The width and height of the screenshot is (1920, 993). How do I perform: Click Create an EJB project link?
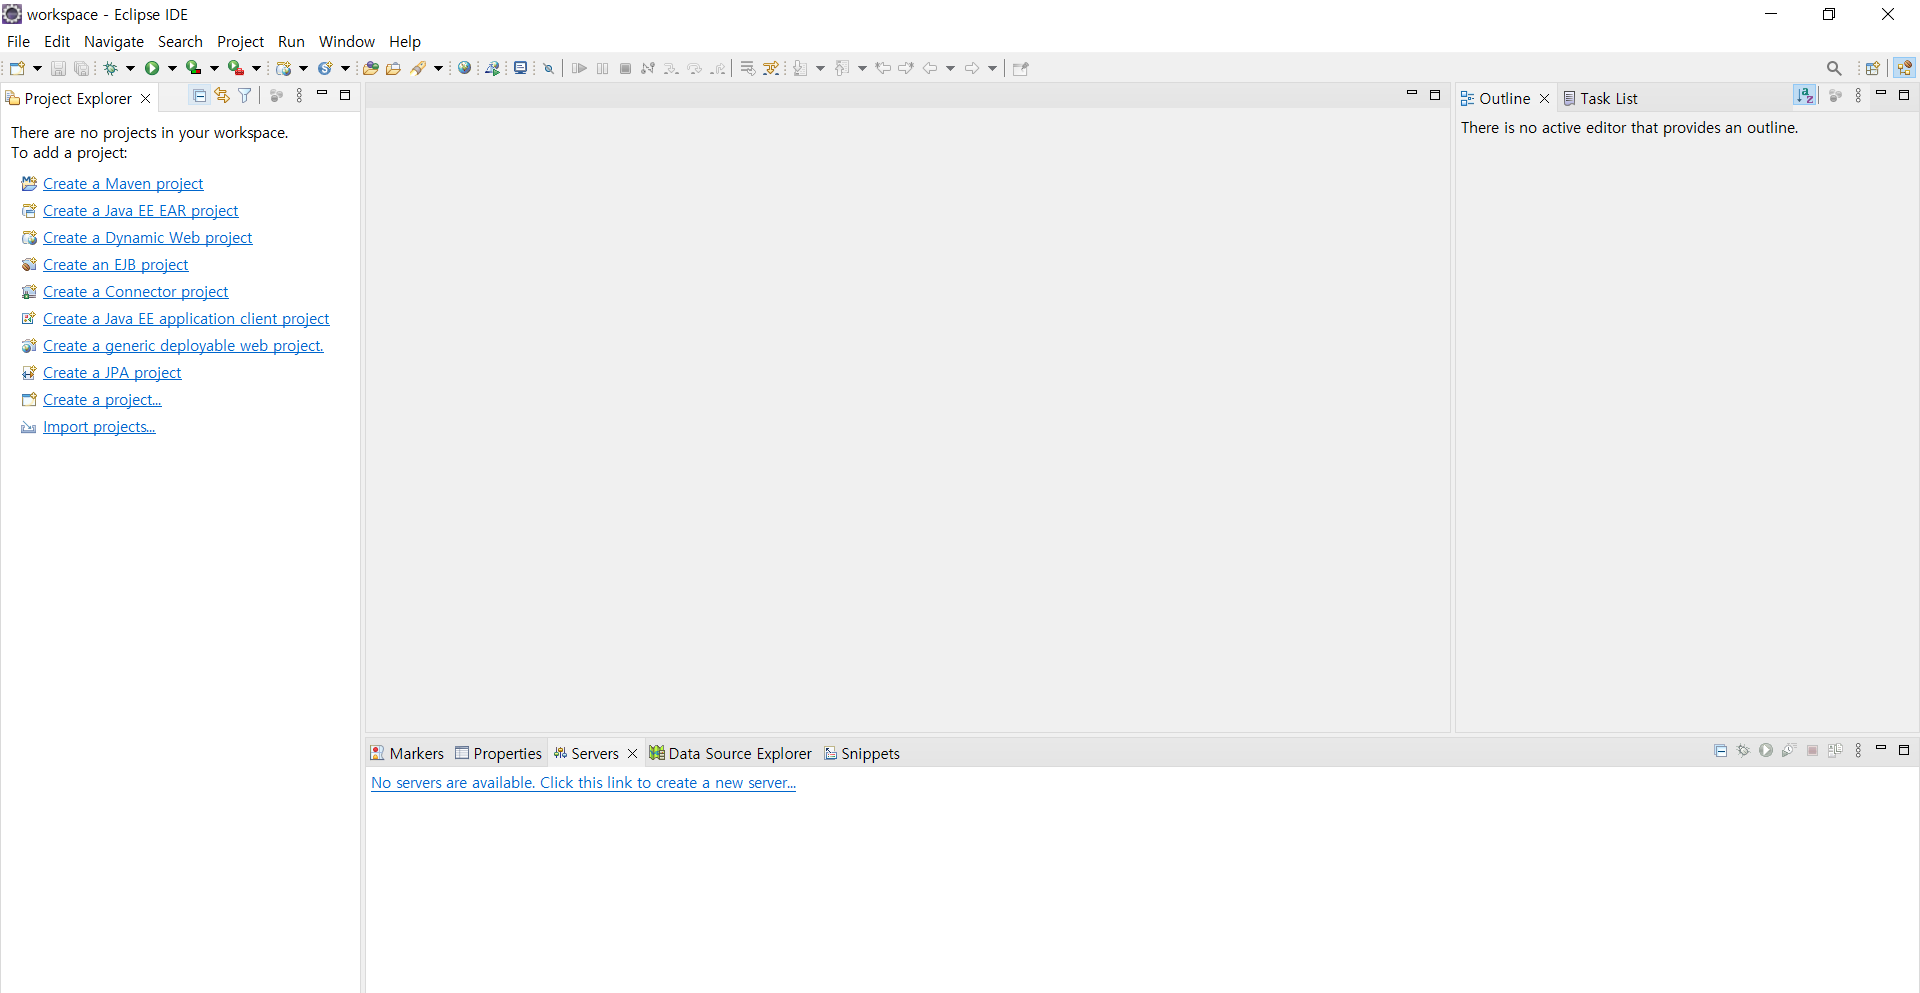pos(116,264)
